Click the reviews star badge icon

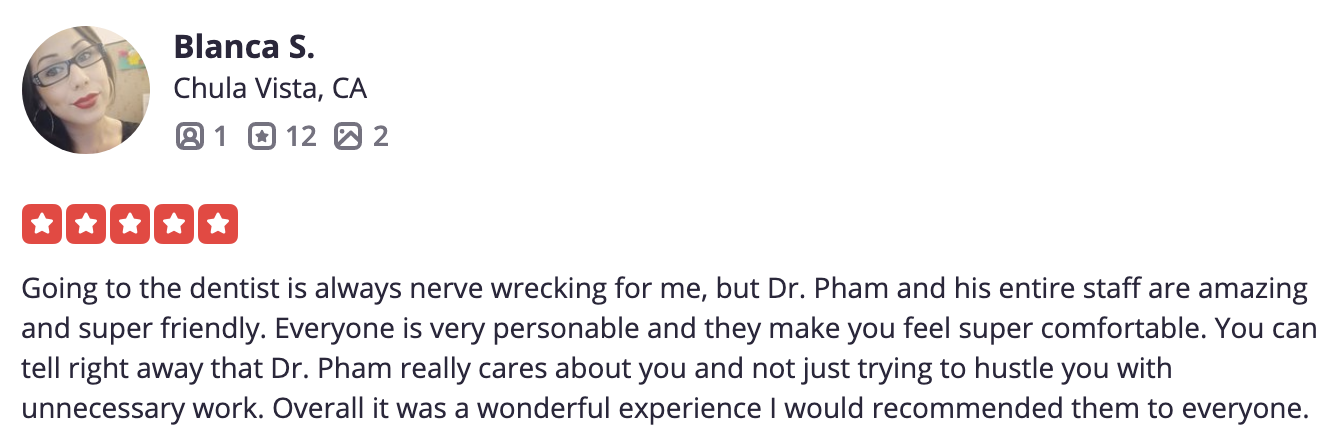261,135
